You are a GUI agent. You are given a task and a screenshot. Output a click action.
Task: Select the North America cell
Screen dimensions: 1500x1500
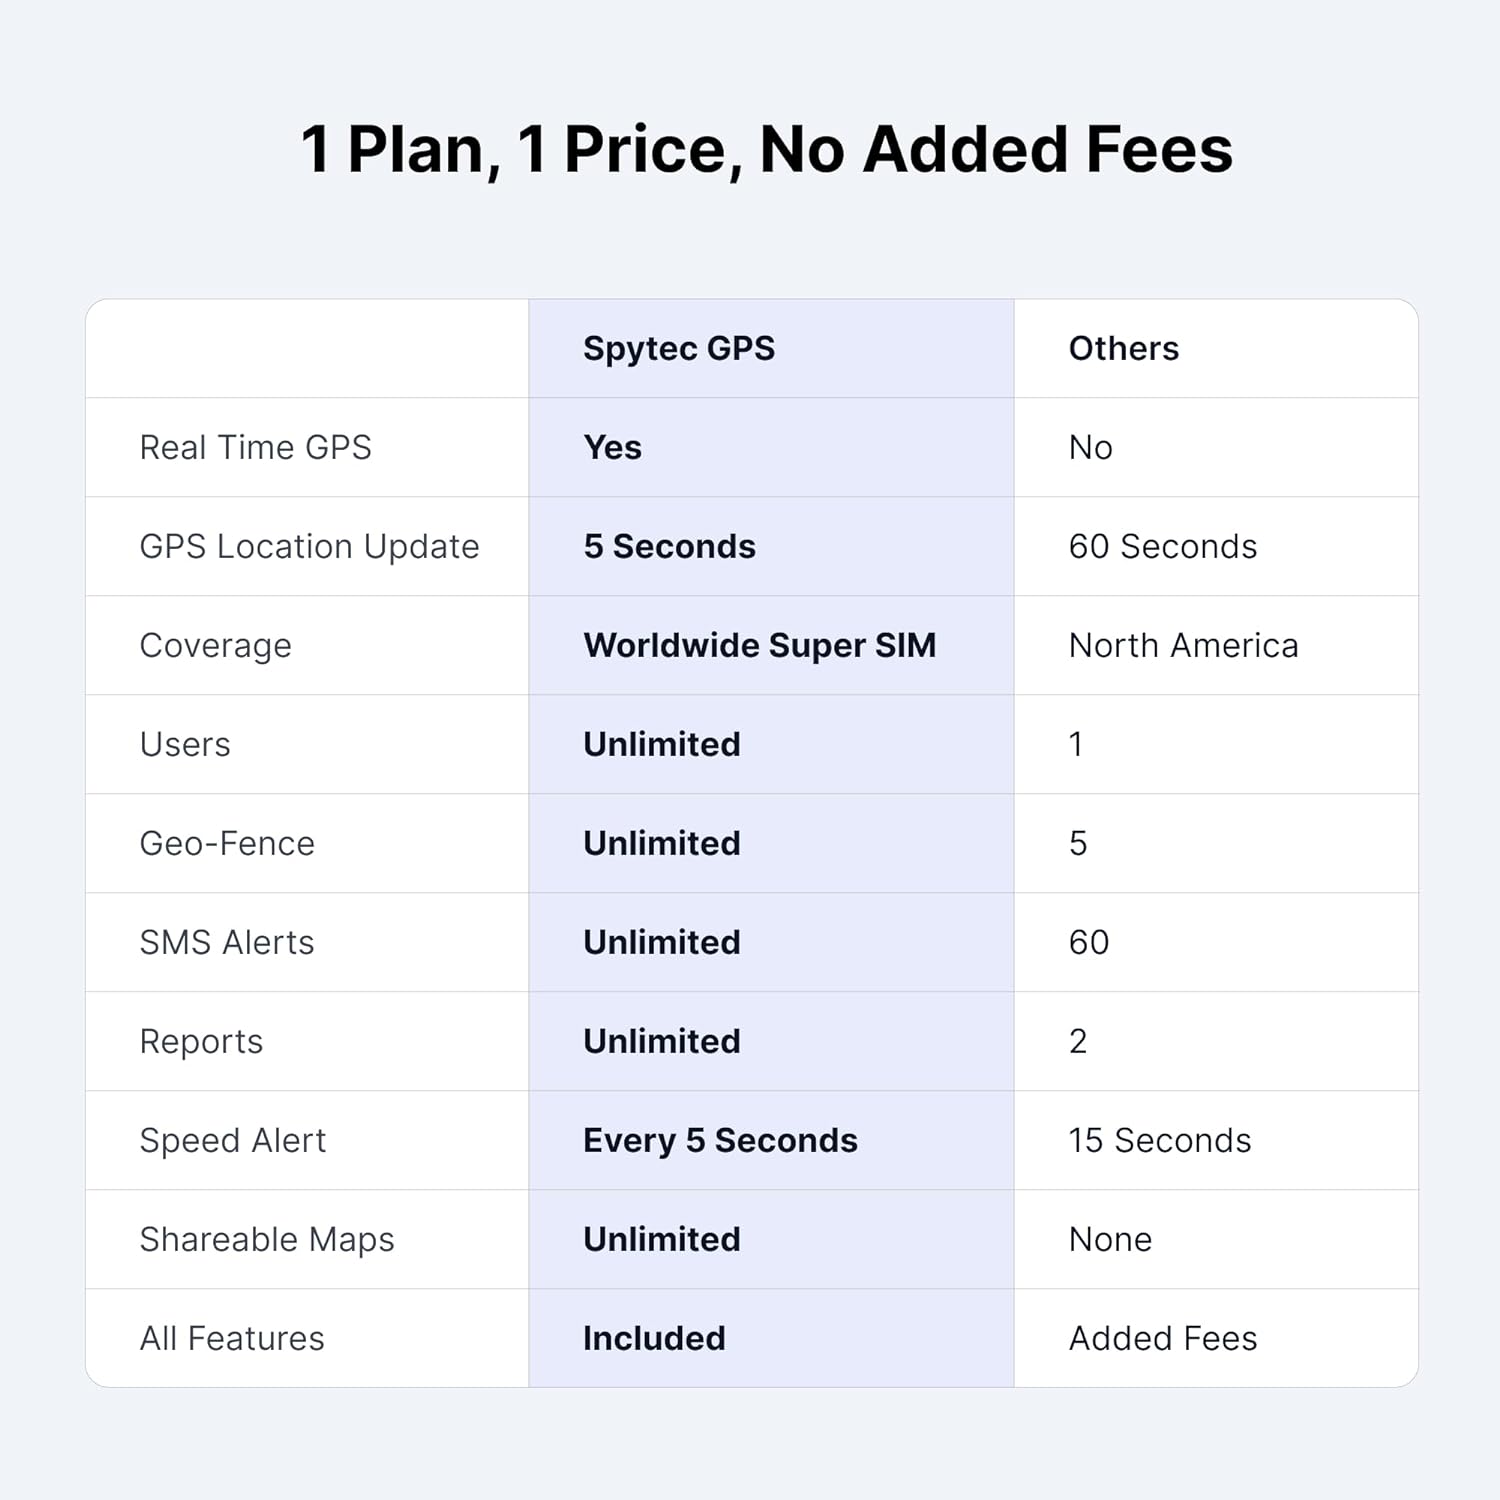[x=1183, y=645]
